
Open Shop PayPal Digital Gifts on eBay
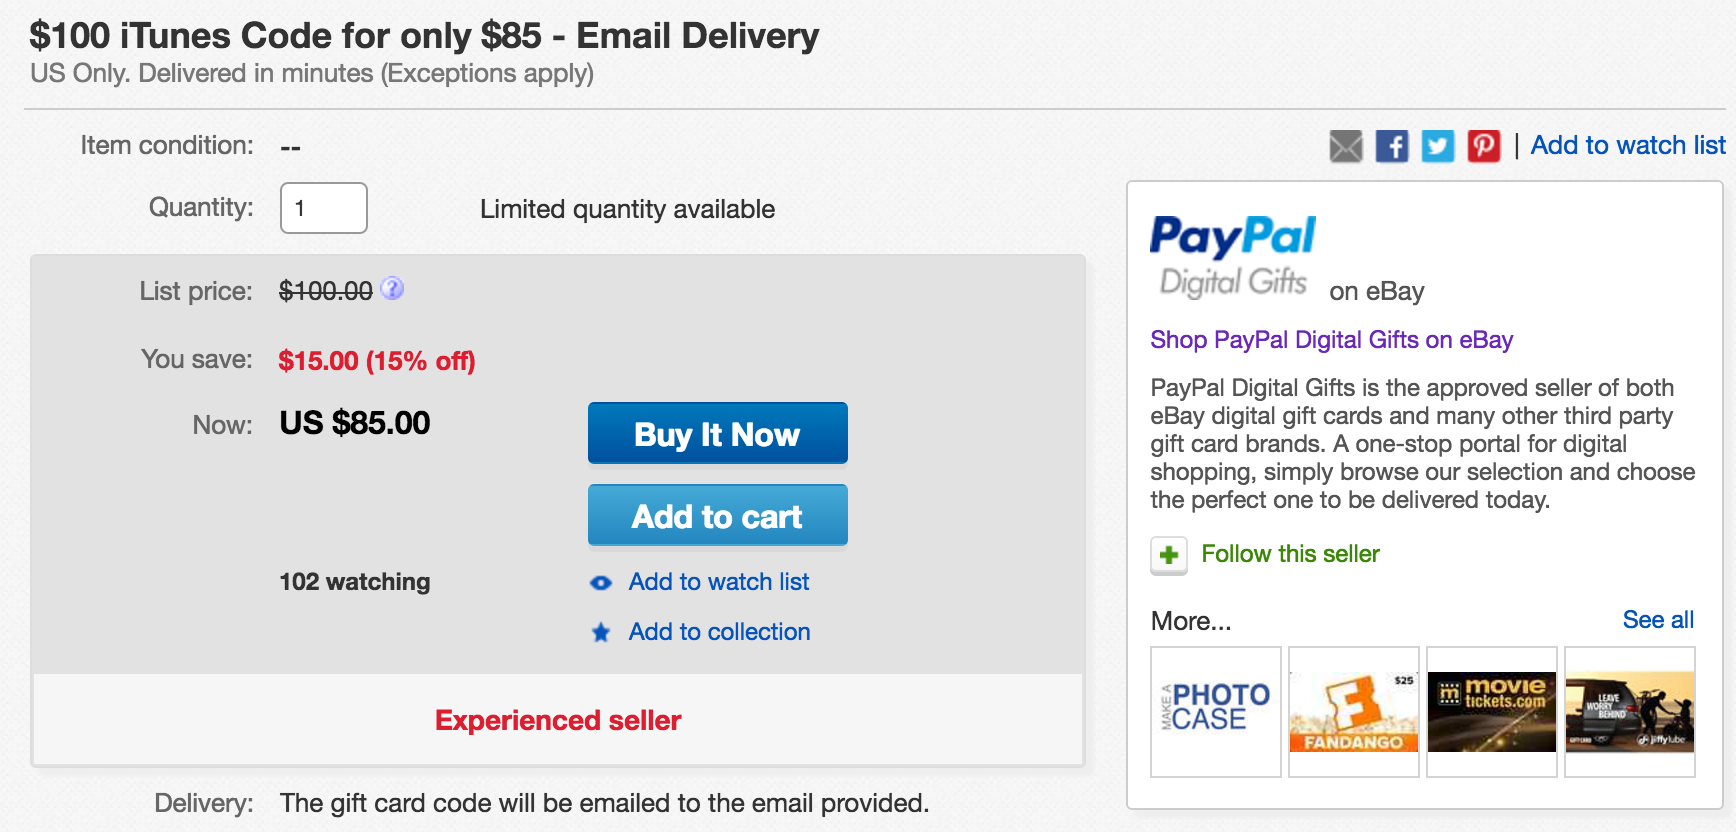point(1331,340)
